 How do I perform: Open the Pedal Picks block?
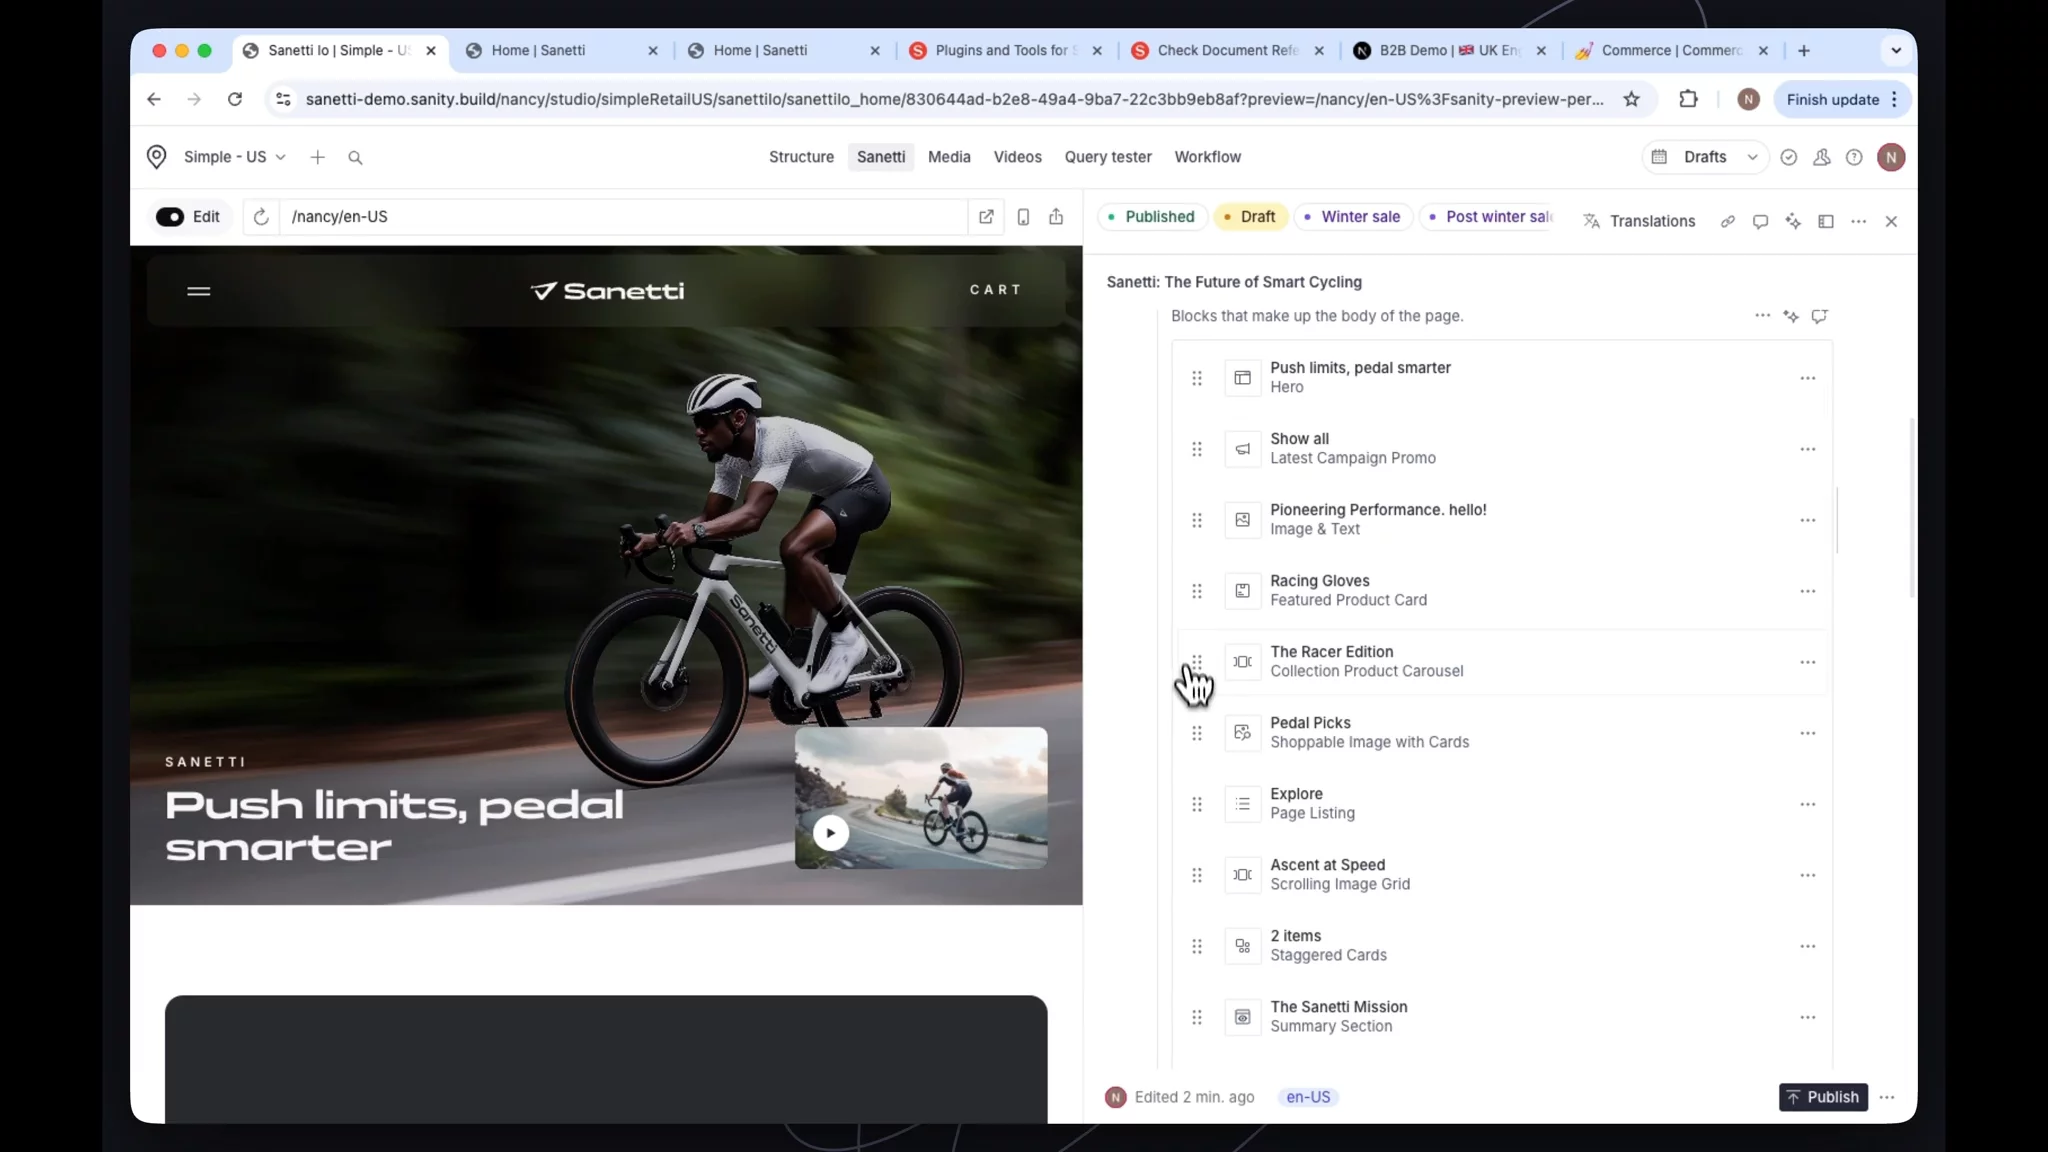(1500, 733)
